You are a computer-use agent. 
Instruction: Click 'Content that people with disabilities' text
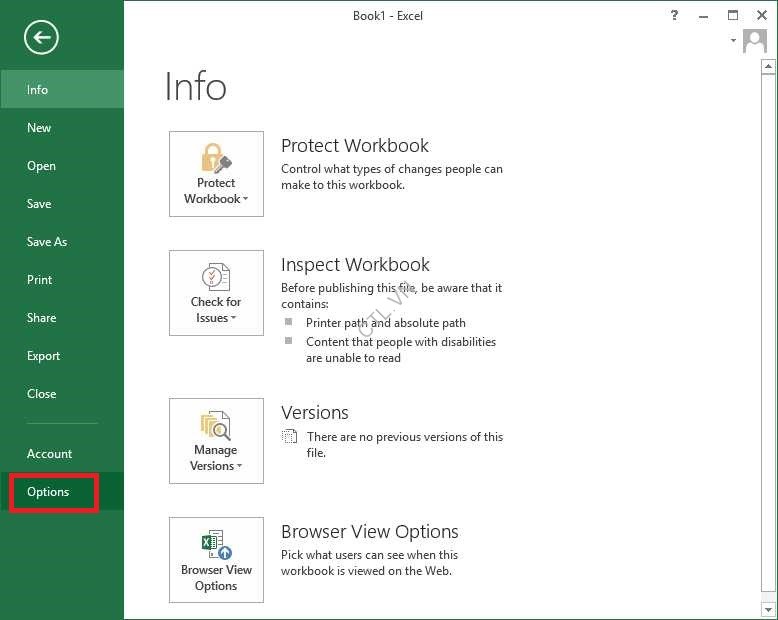click(x=401, y=342)
